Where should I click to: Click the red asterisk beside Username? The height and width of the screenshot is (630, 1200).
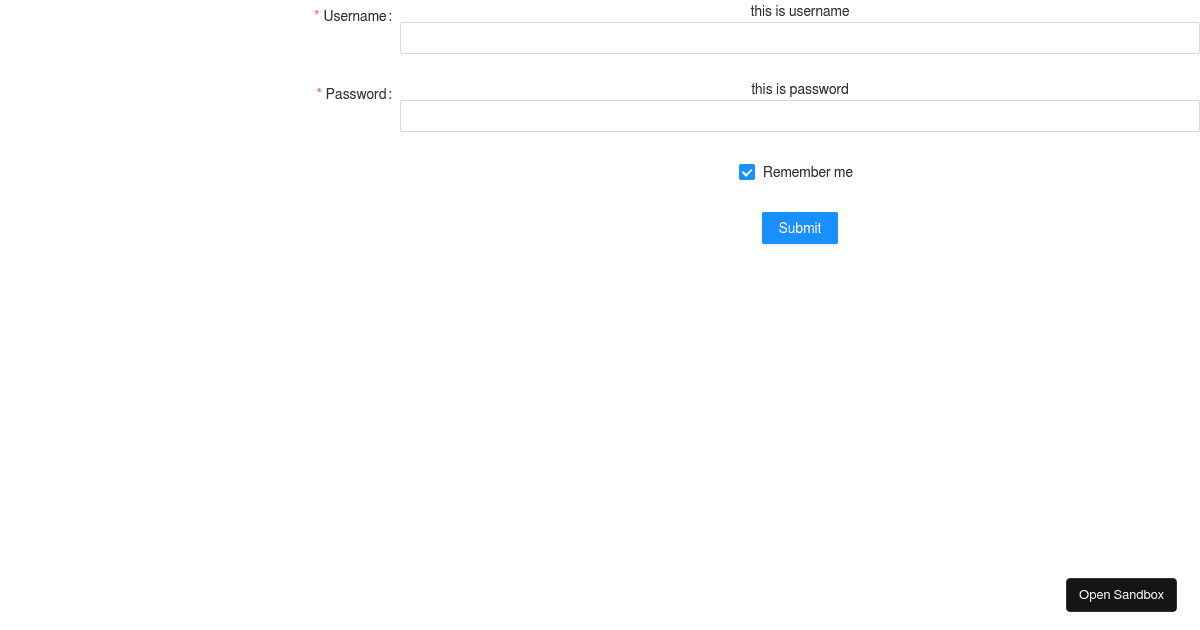point(317,14)
